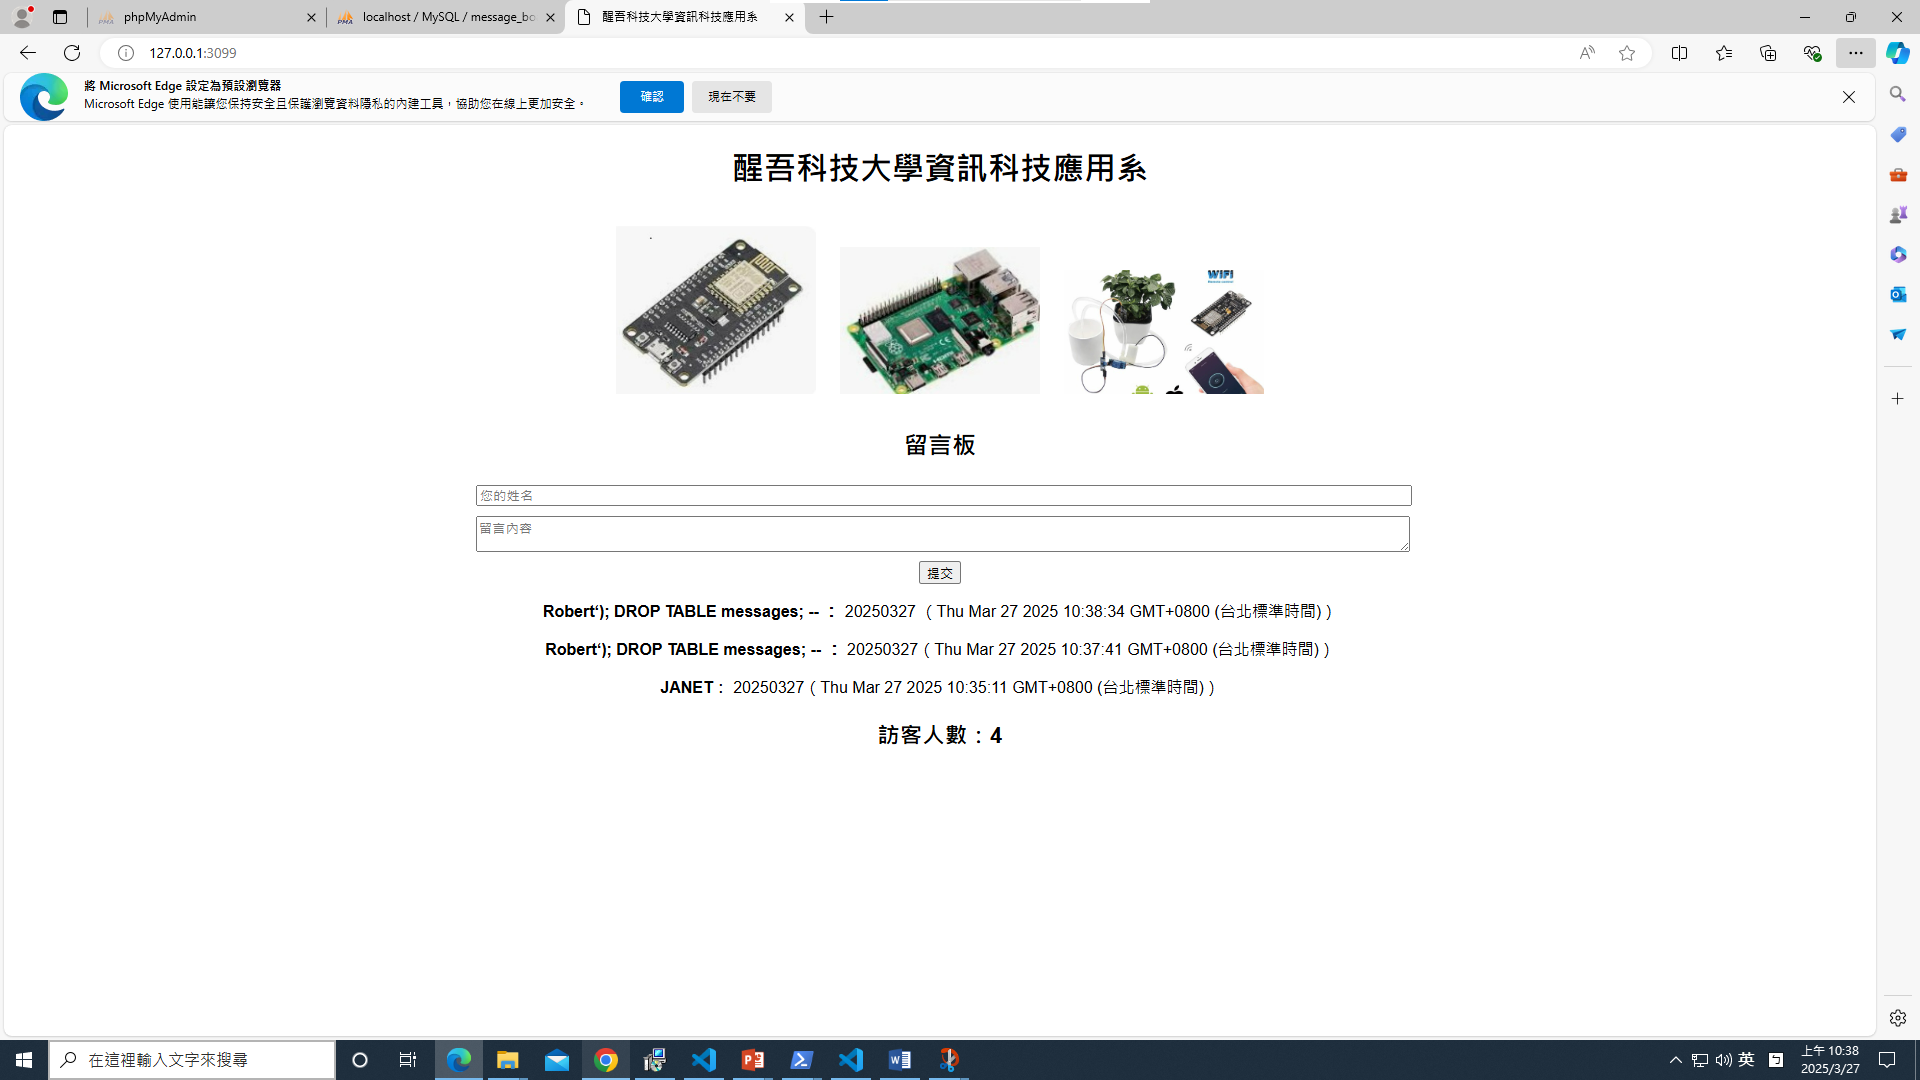Image resolution: width=1920 pixels, height=1080 pixels.
Task: Customize sidebar with plus button
Action: (1897, 398)
